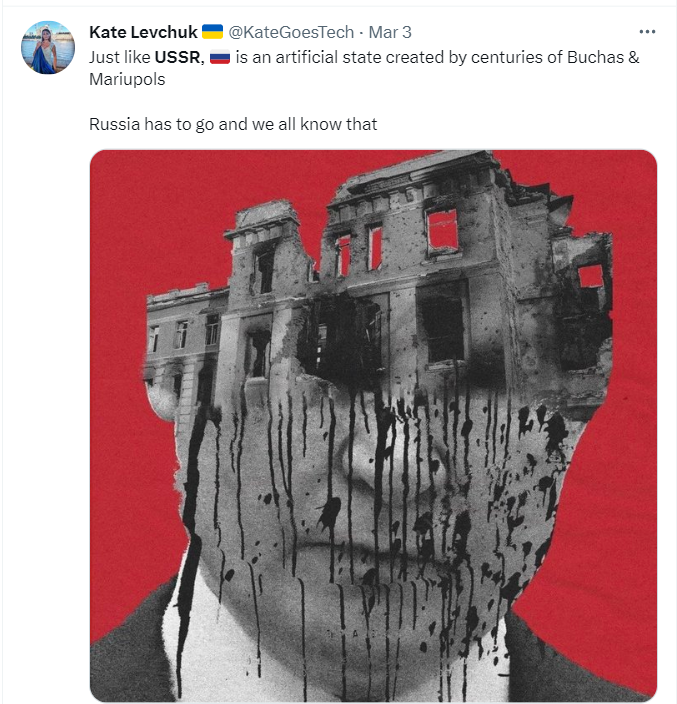Open the tweet via the Mar 3 timestamp

coord(390,32)
